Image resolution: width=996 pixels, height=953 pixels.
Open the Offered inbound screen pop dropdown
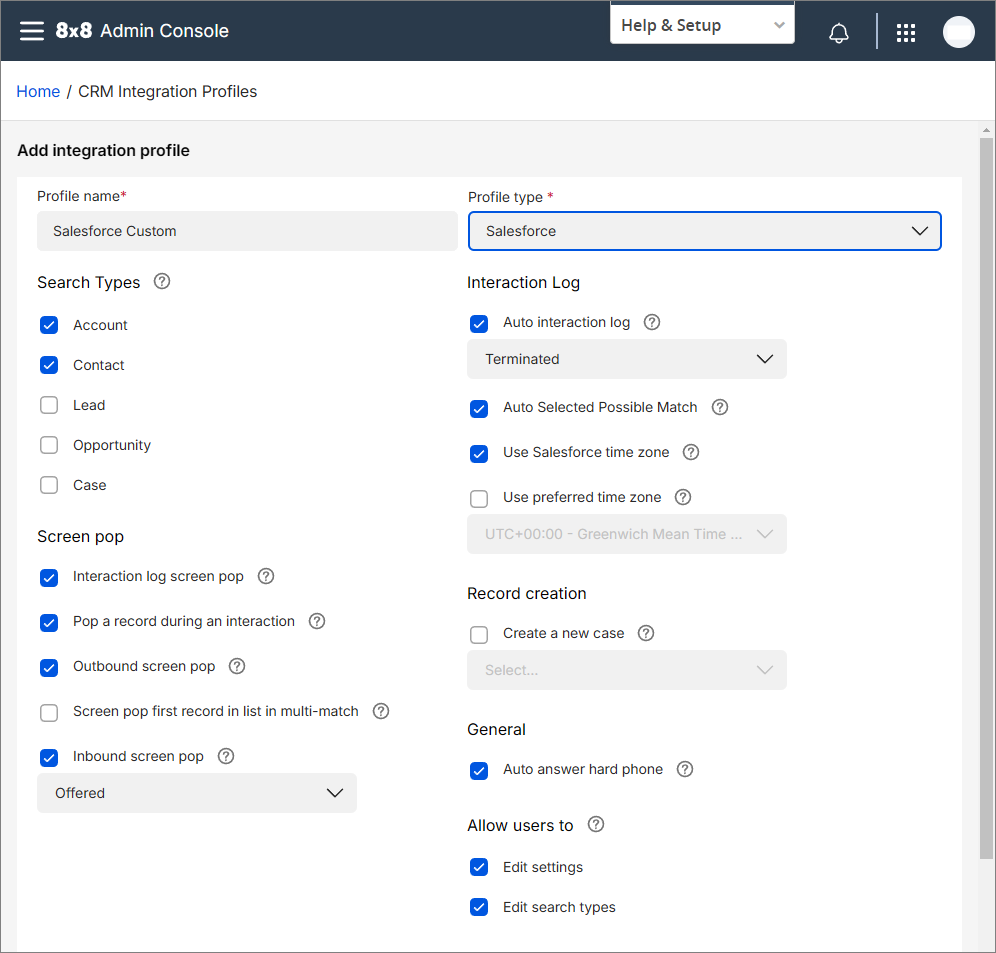coord(197,793)
